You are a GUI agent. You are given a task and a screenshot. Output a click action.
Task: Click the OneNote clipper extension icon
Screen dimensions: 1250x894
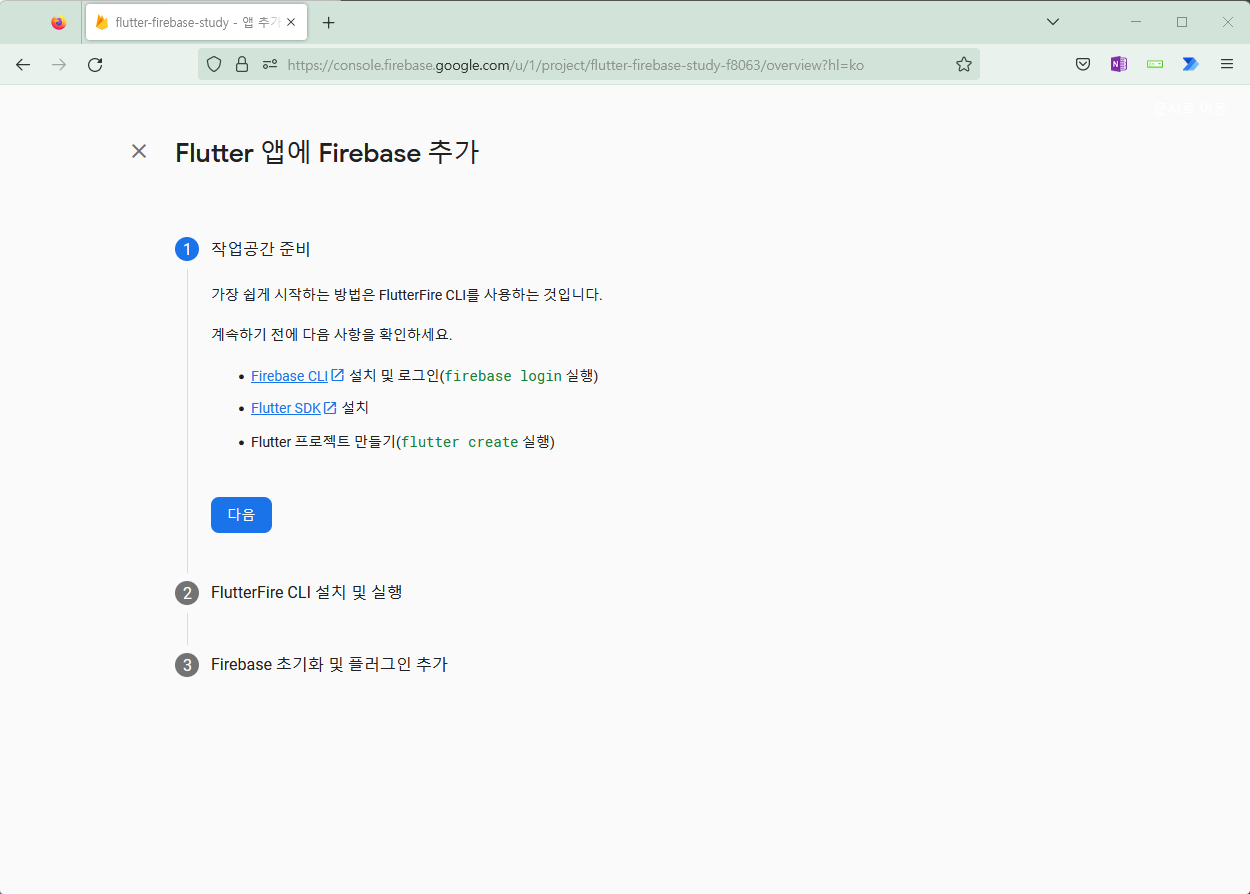coord(1119,64)
